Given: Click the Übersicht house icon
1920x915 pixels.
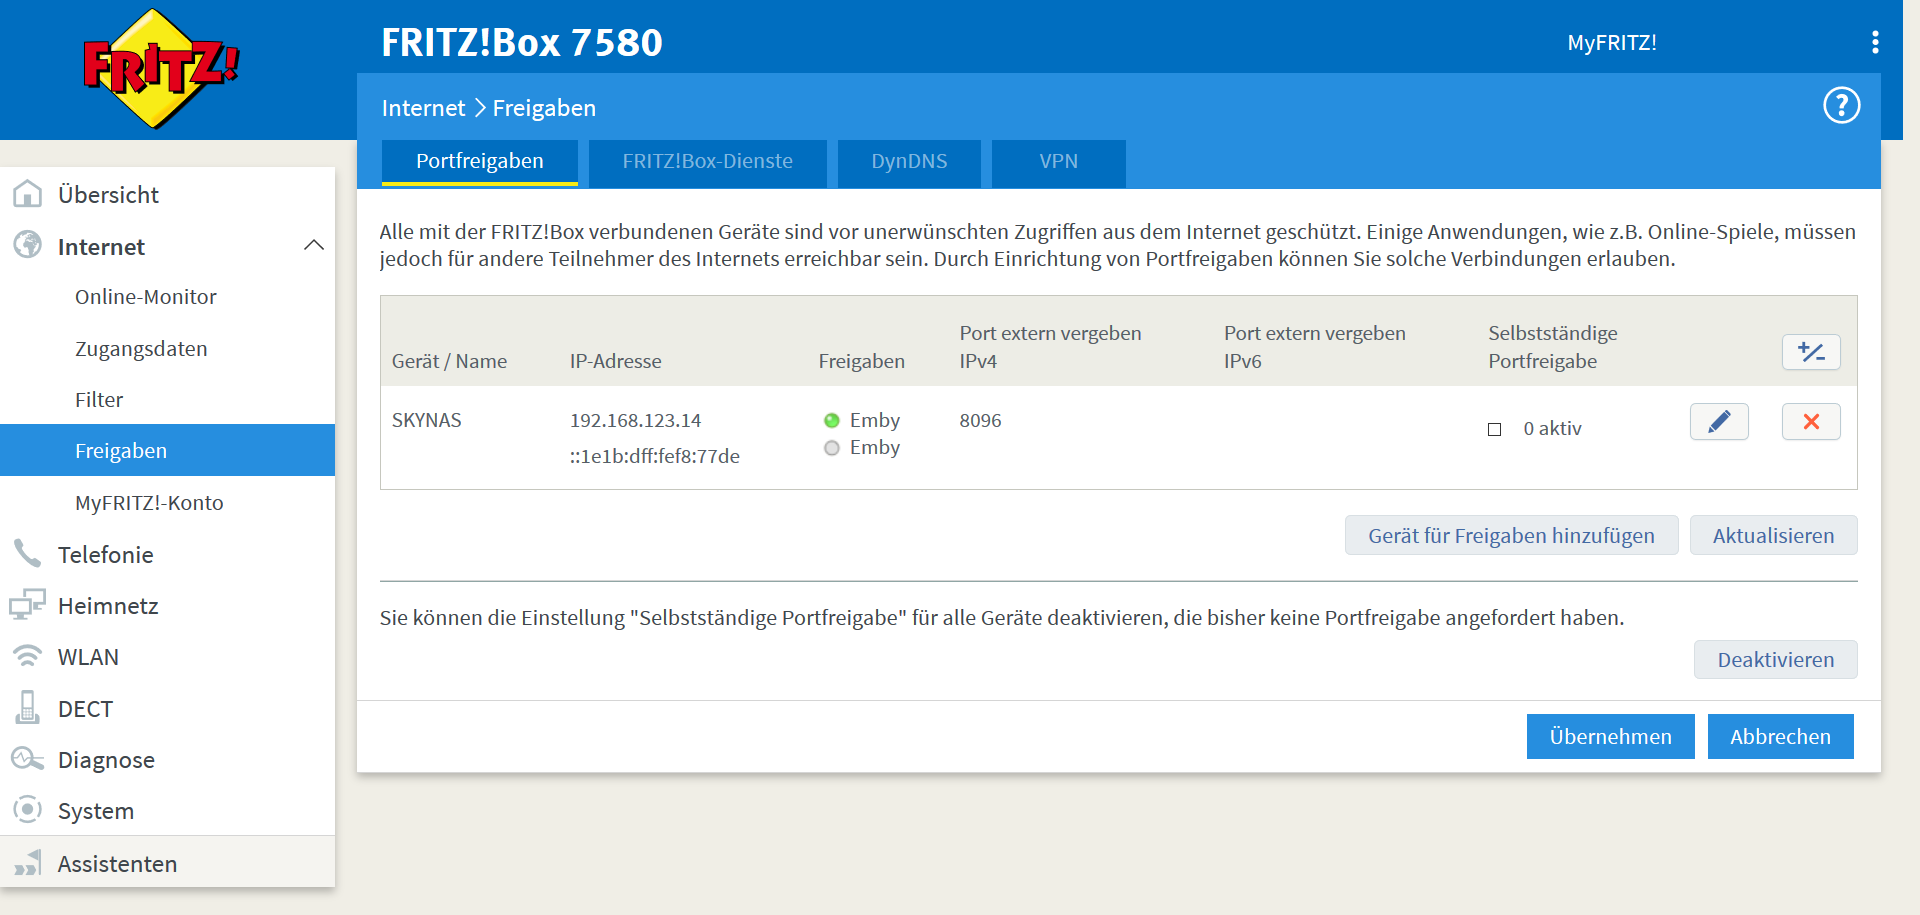Looking at the screenshot, I should 28,194.
